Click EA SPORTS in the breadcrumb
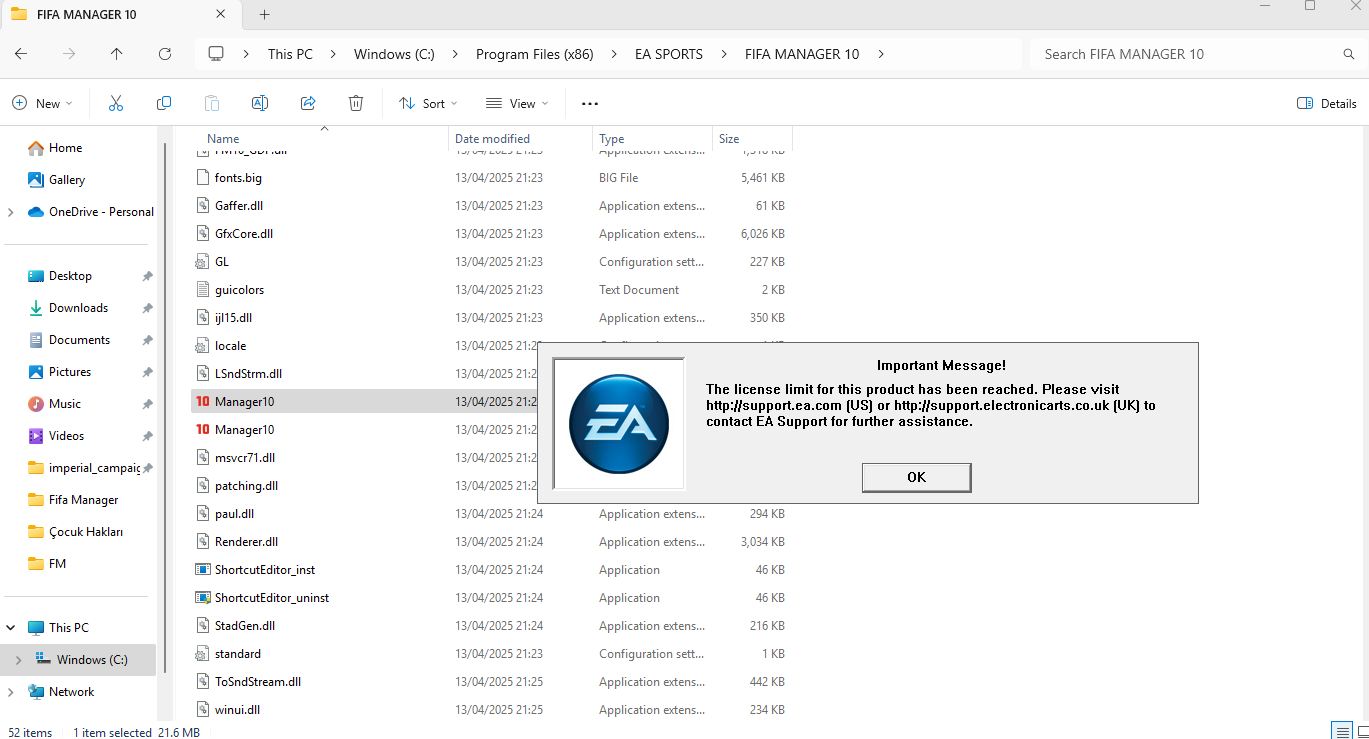1369x739 pixels. (x=669, y=54)
